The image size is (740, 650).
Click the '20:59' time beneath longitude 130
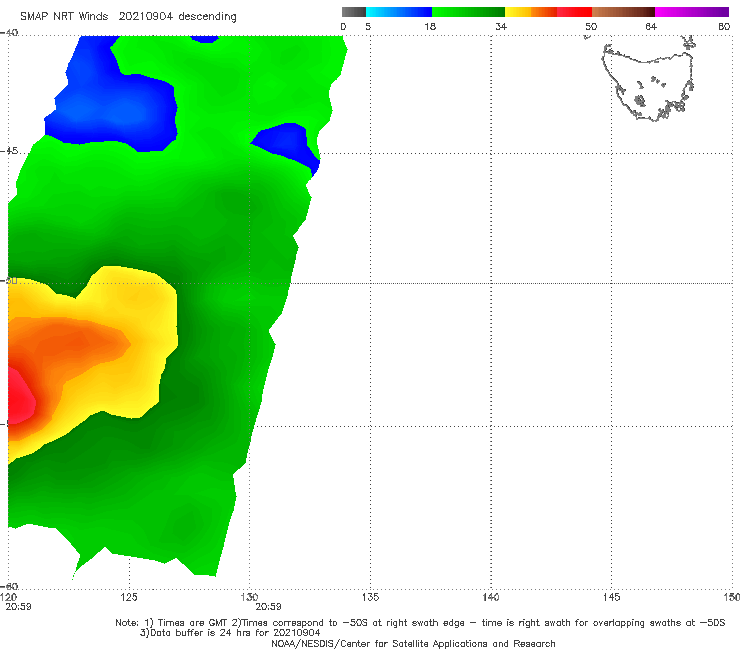(269, 607)
